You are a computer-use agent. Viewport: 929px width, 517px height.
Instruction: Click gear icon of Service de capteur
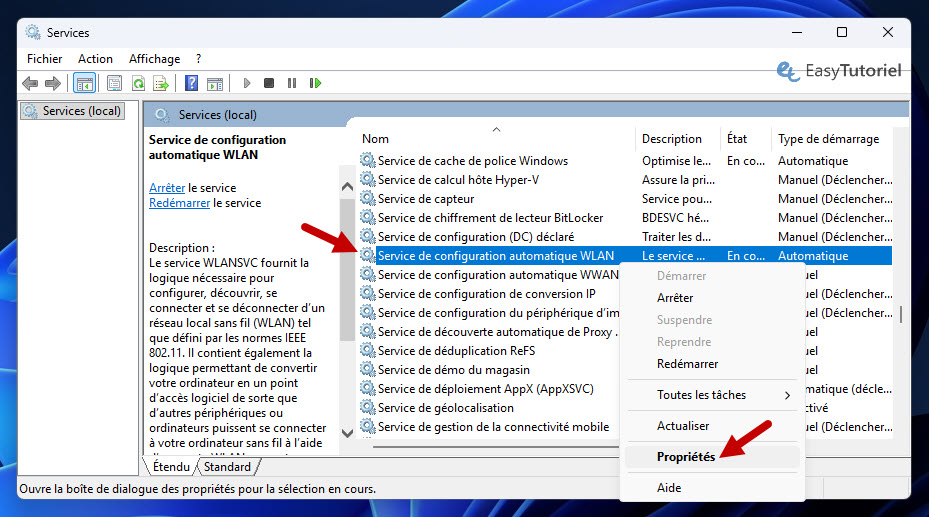point(368,198)
